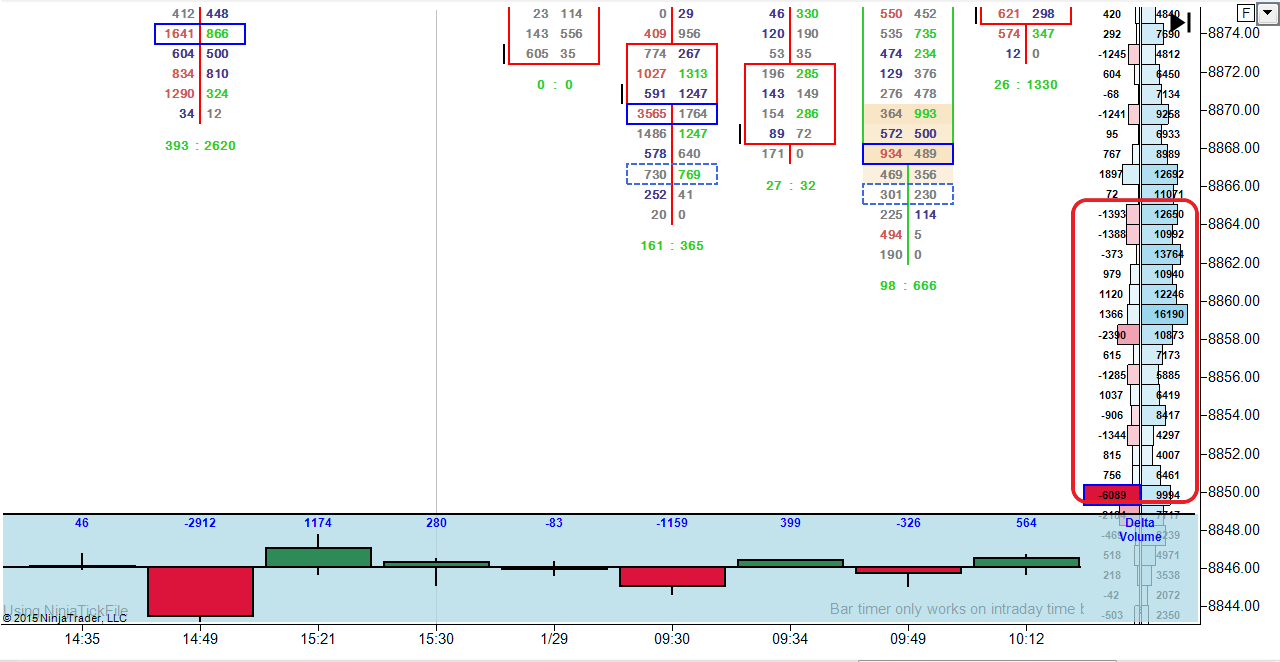The width and height of the screenshot is (1280, 662).
Task: Click the 15:30 time axis label
Action: click(x=436, y=638)
